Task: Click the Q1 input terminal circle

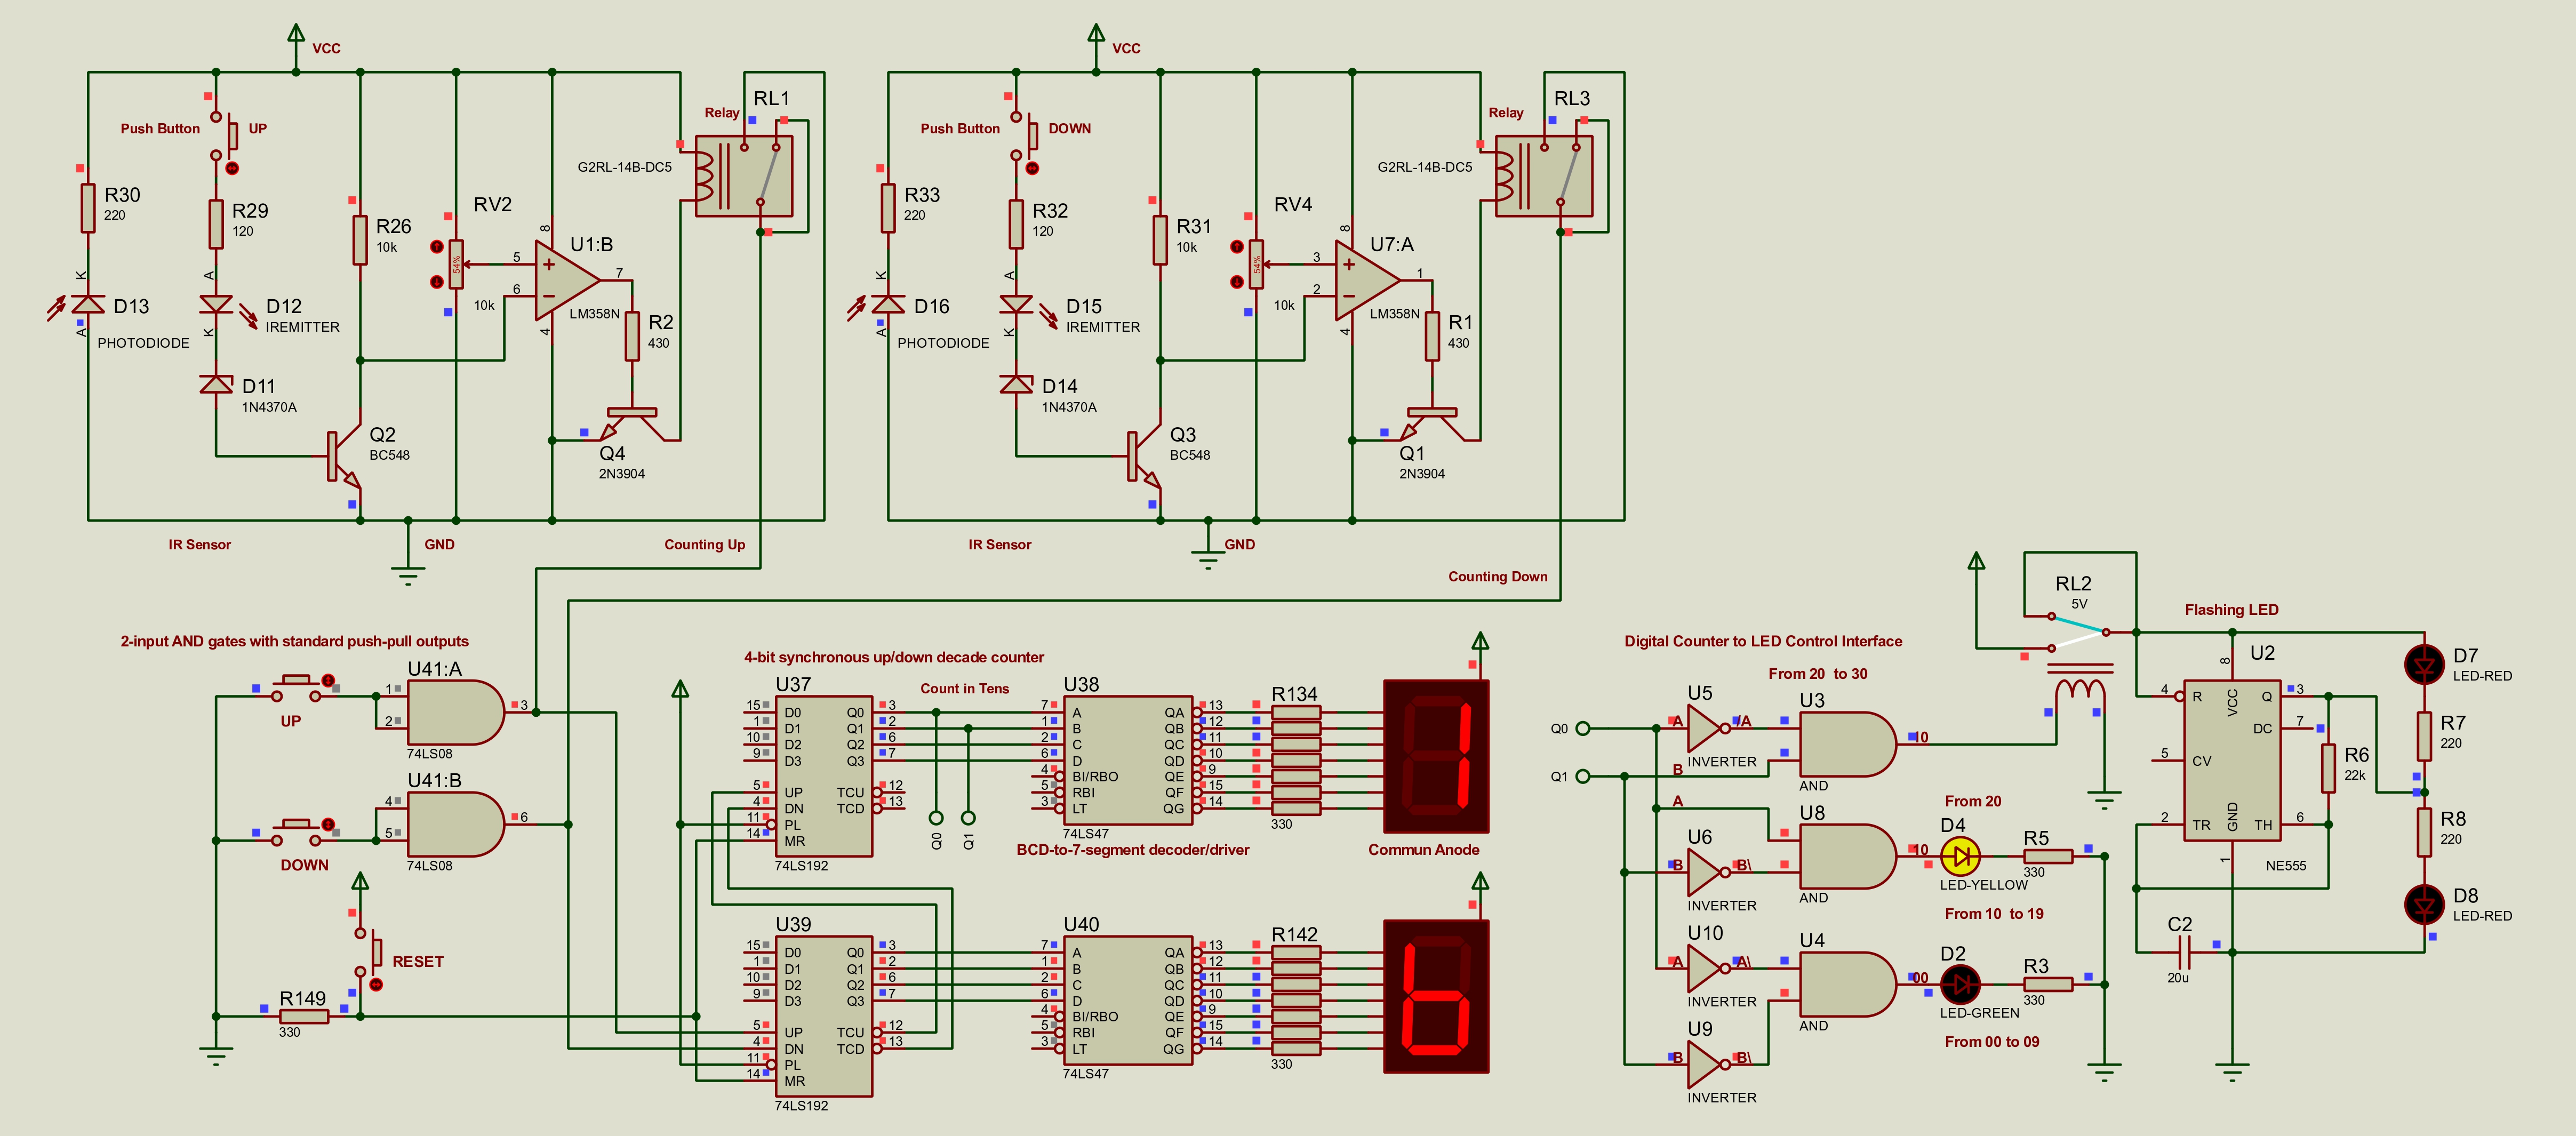Action: pos(1583,776)
